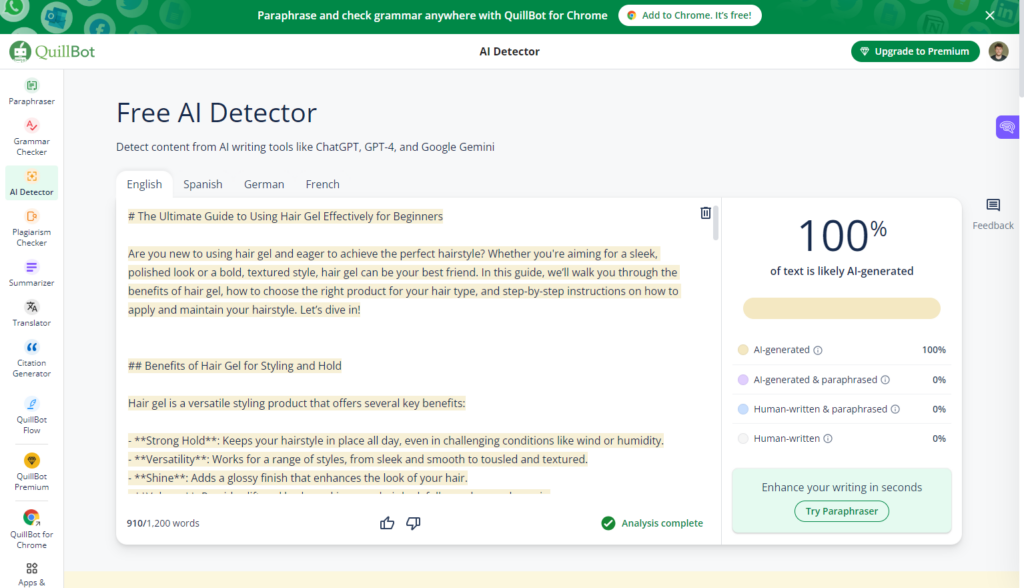Click '100%' result score
The height and width of the screenshot is (588, 1024).
[x=842, y=235]
